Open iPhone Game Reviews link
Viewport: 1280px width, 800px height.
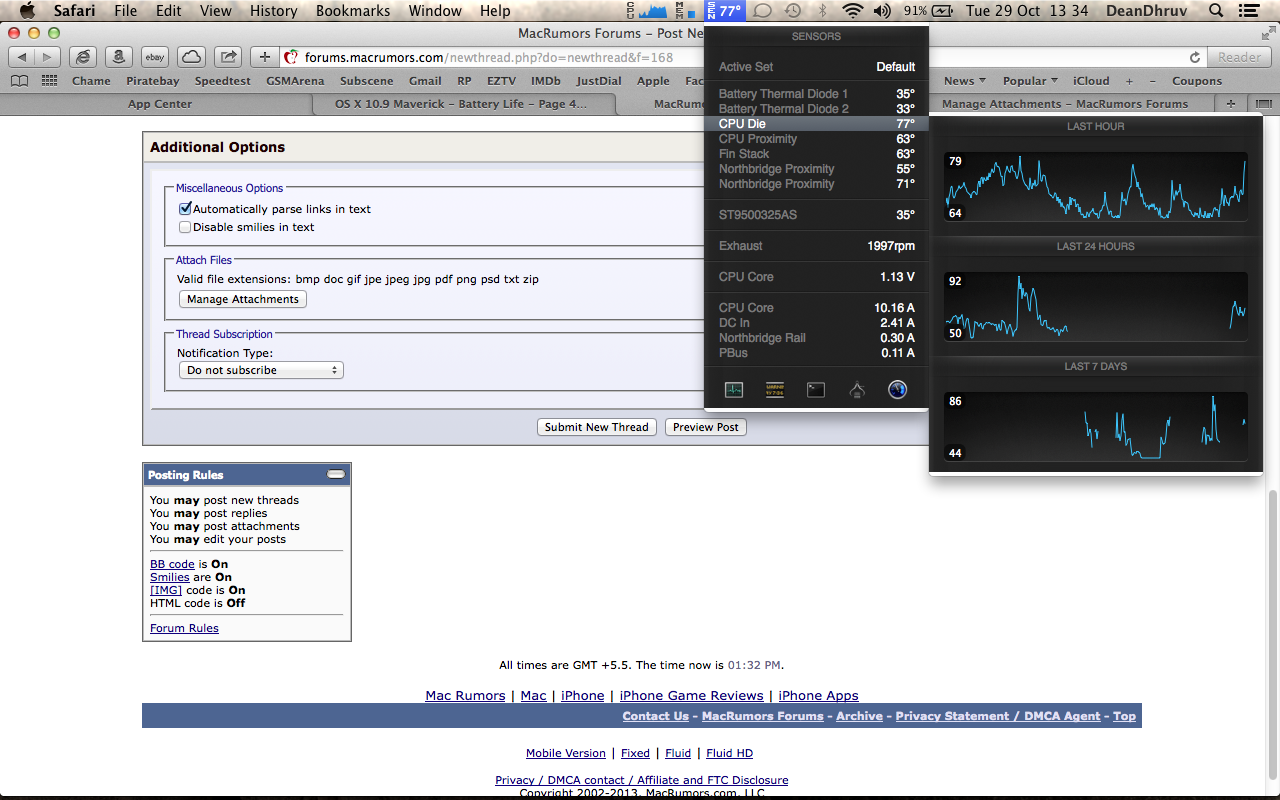pos(691,696)
